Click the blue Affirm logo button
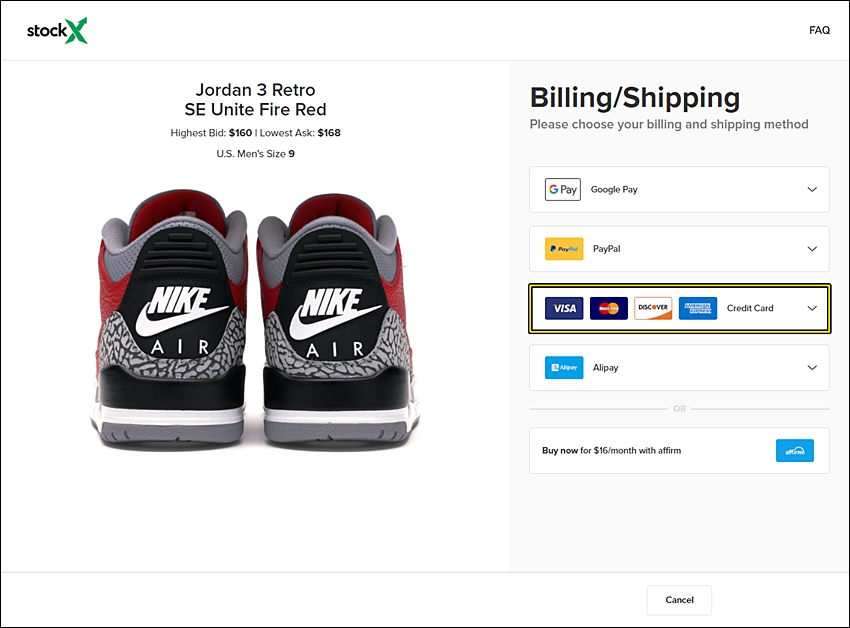 point(795,451)
